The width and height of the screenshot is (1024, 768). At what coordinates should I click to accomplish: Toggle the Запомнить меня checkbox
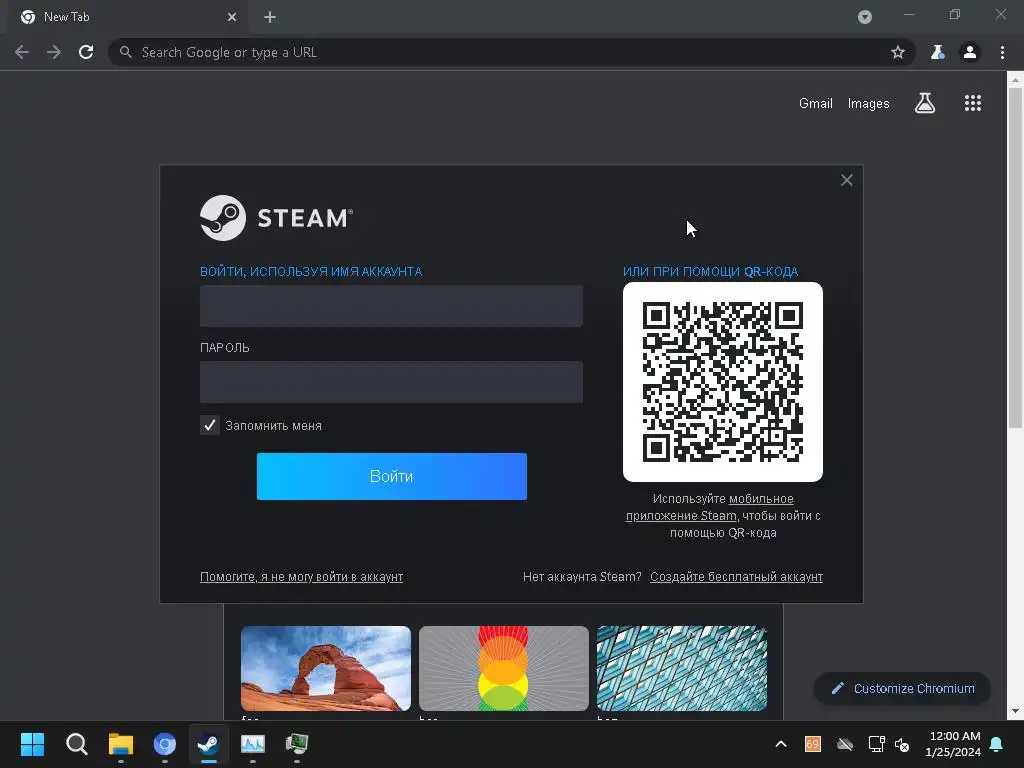(x=210, y=425)
